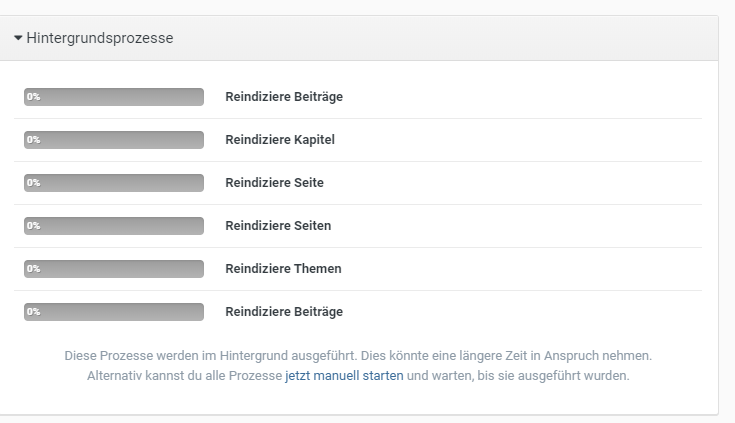Select the Reindiziere Themen progress bar
The image size is (735, 423).
114,269
